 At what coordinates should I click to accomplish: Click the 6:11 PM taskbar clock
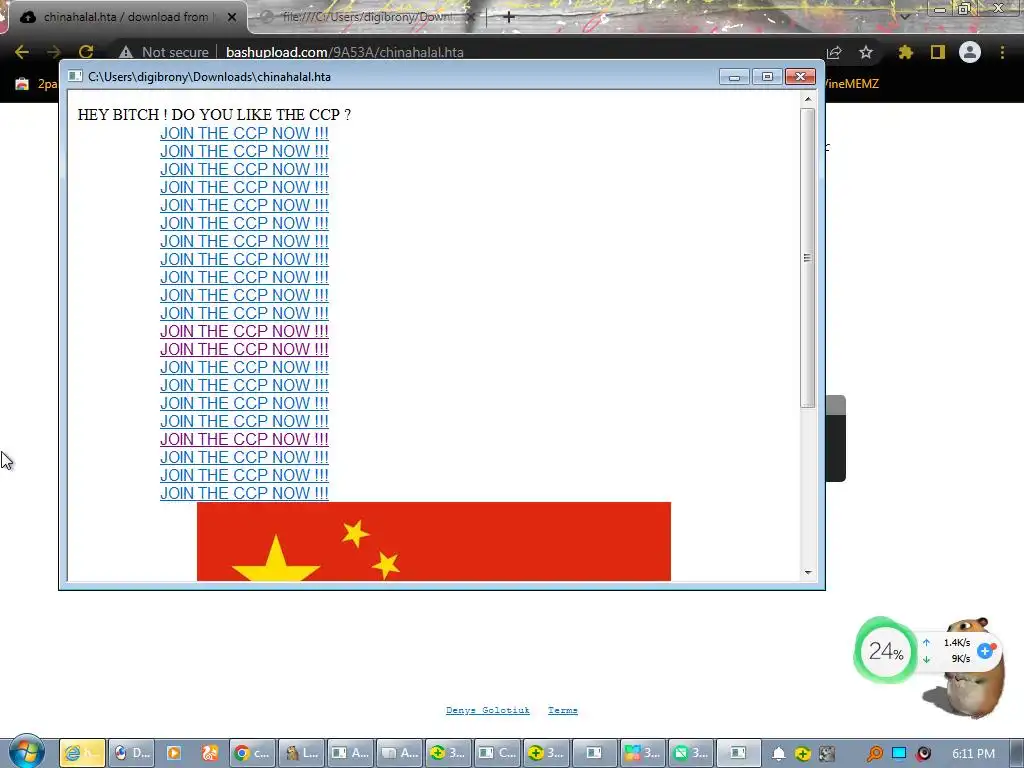[x=973, y=754]
